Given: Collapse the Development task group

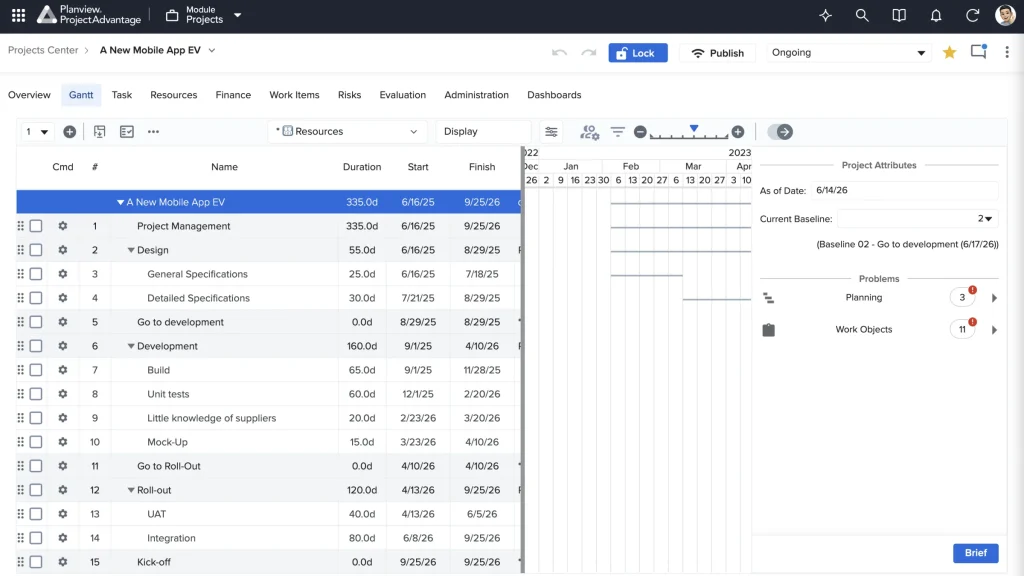Looking at the screenshot, I should pyautogui.click(x=131, y=346).
